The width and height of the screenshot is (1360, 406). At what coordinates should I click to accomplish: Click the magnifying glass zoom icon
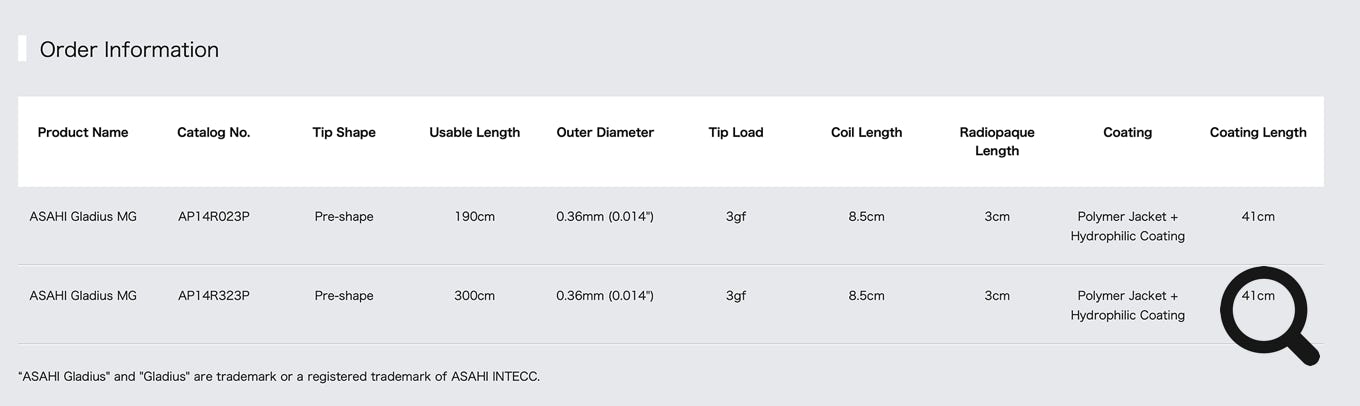pos(1270,315)
